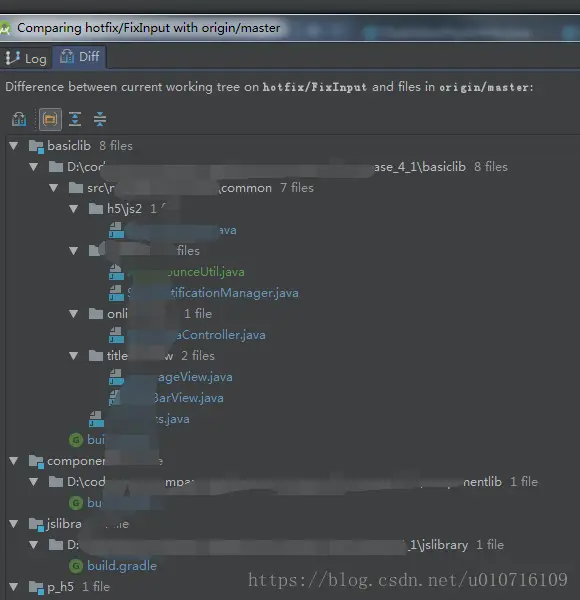
Task: Click the gradle icon under nentlib directory
Action: (x=76, y=503)
